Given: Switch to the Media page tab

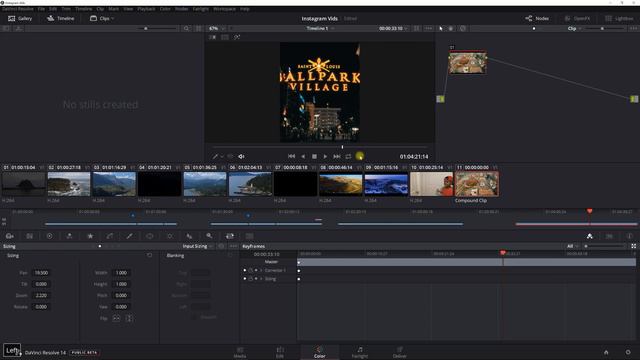Looking at the screenshot, I should [240, 352].
